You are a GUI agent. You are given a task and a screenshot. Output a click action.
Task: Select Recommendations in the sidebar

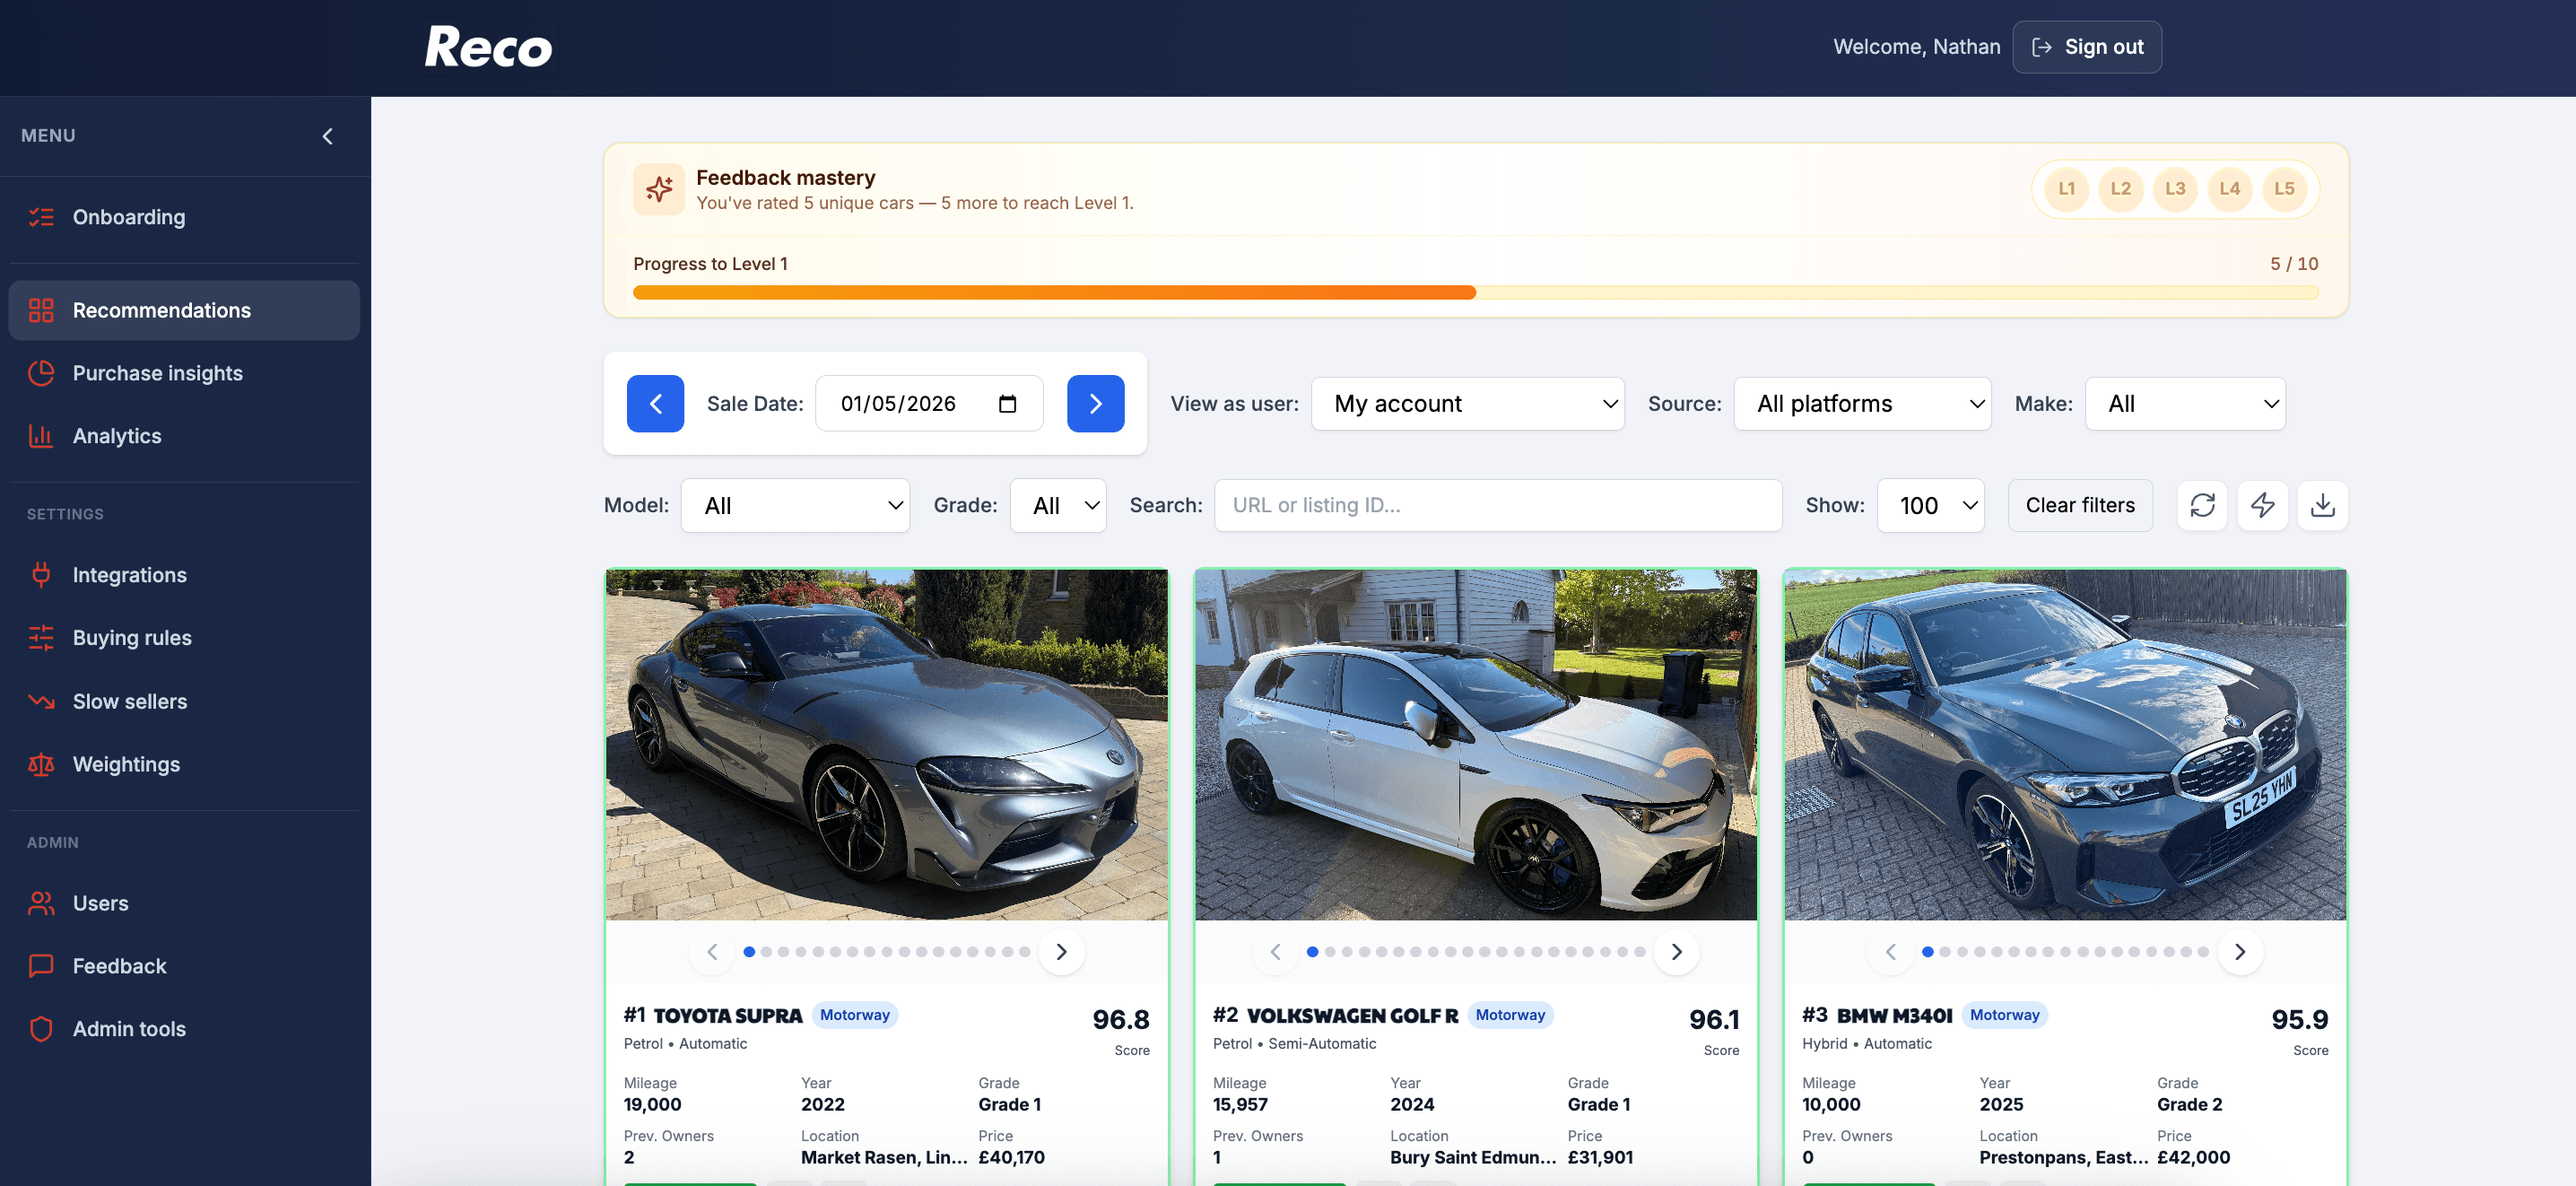(184, 310)
